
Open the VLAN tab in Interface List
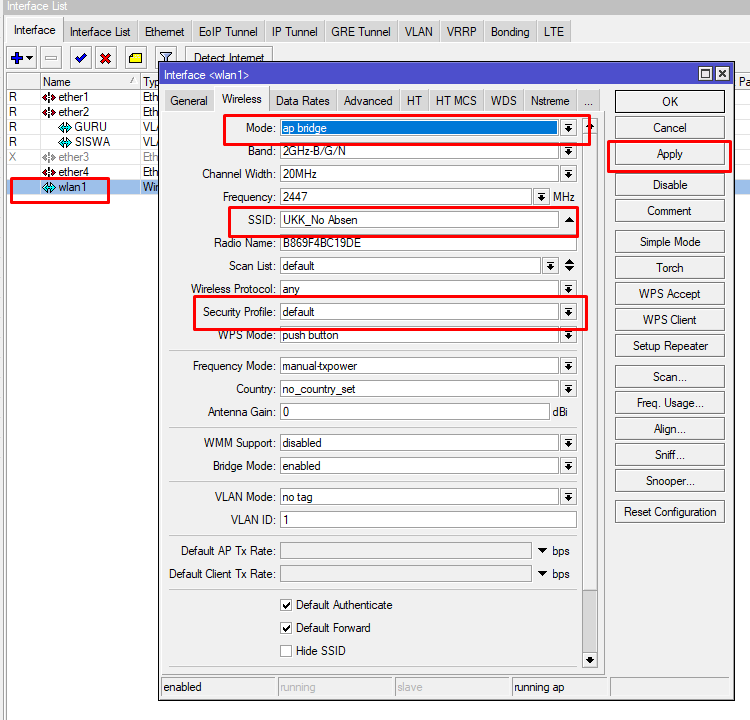(418, 32)
